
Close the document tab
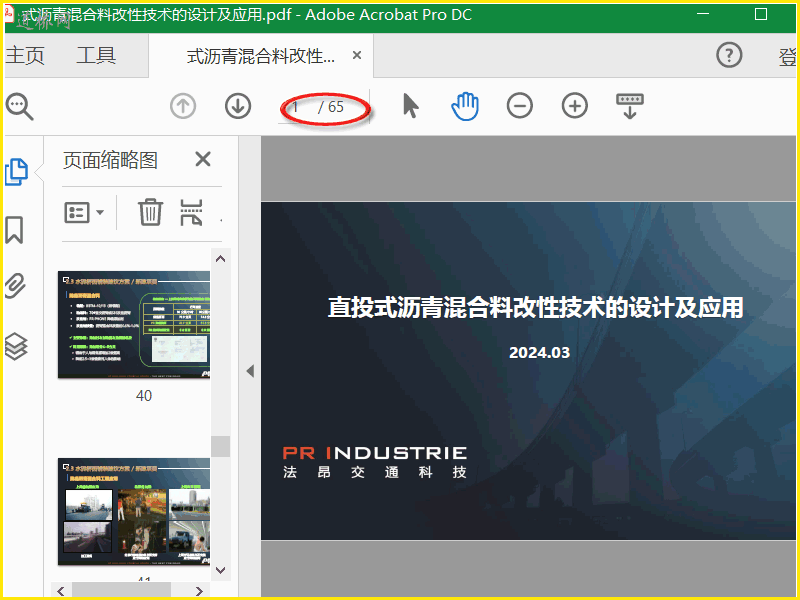357,55
